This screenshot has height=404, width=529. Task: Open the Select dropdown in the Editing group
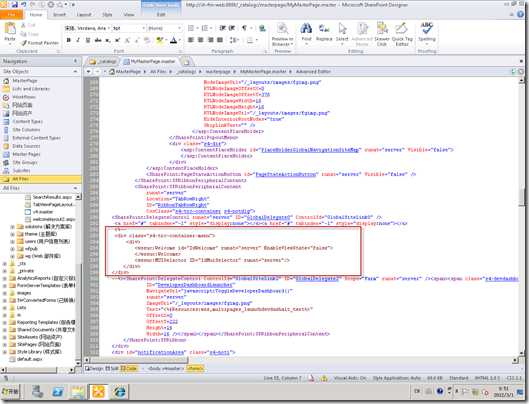342,34
